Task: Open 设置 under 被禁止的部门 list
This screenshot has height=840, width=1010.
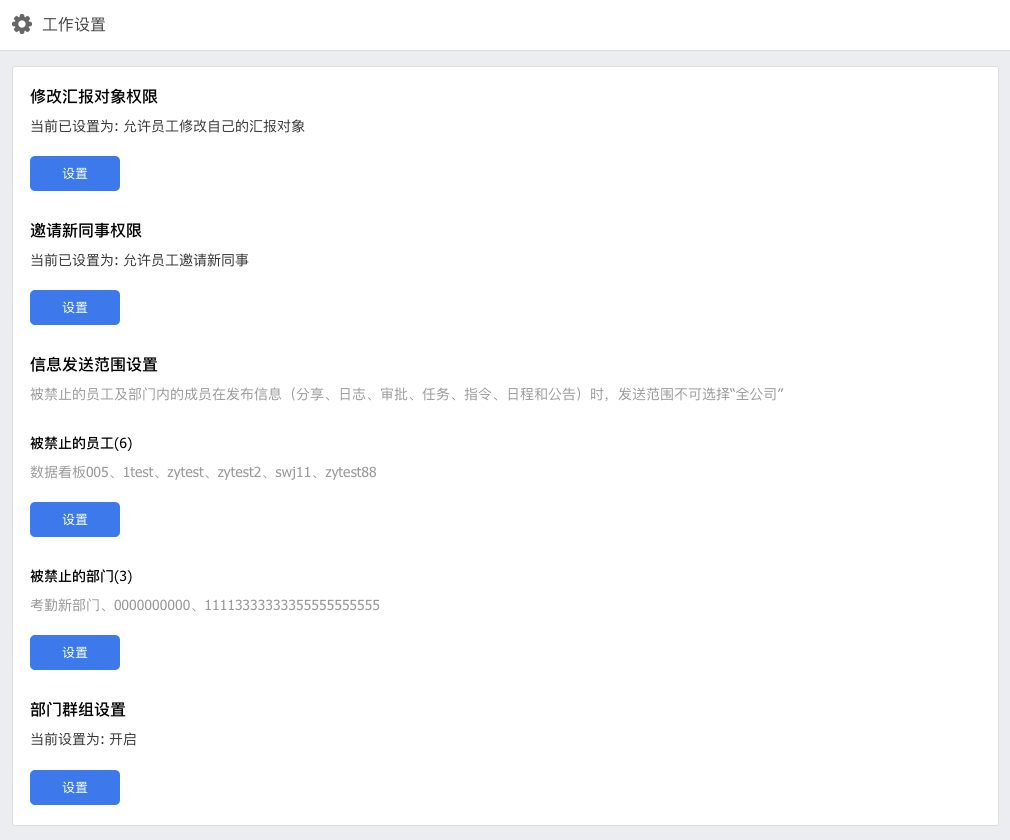Action: point(75,653)
